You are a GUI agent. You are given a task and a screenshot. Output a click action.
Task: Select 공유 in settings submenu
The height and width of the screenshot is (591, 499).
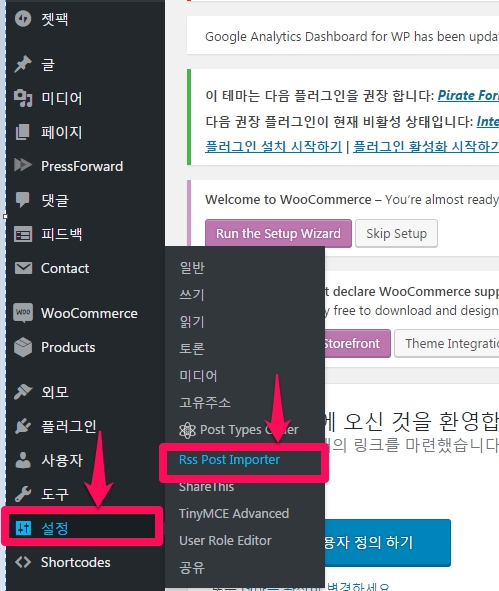tap(192, 568)
